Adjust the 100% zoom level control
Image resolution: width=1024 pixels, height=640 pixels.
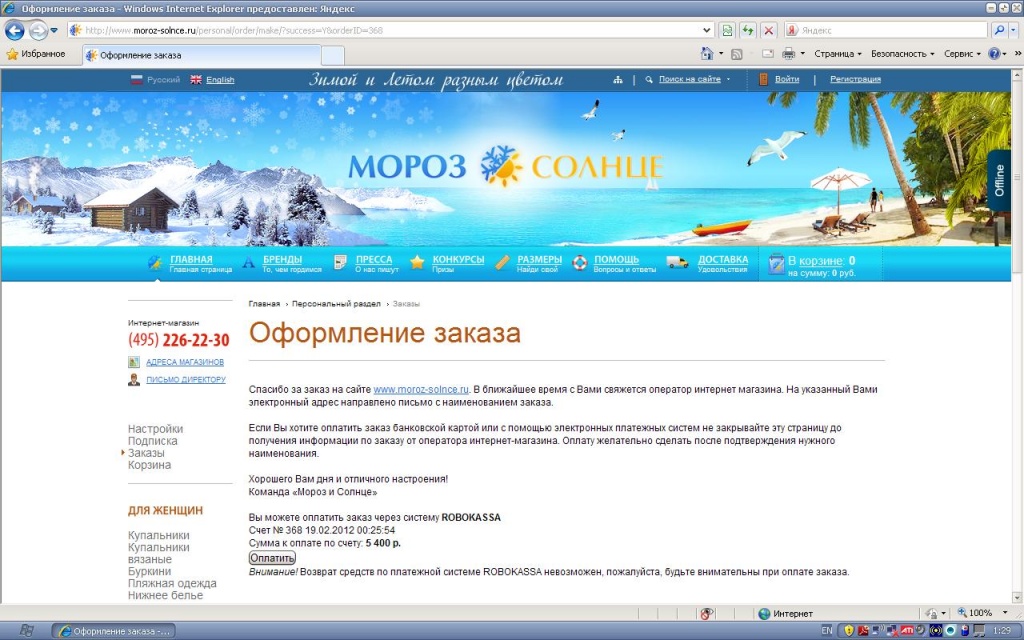pos(979,613)
